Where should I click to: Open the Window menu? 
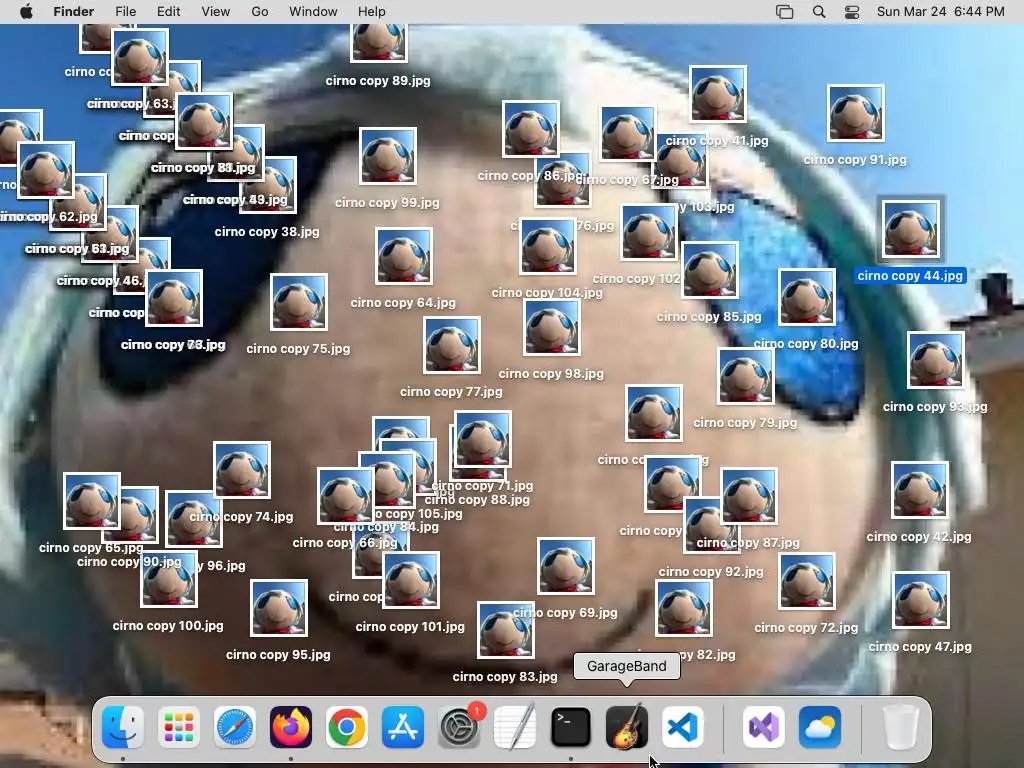click(313, 12)
